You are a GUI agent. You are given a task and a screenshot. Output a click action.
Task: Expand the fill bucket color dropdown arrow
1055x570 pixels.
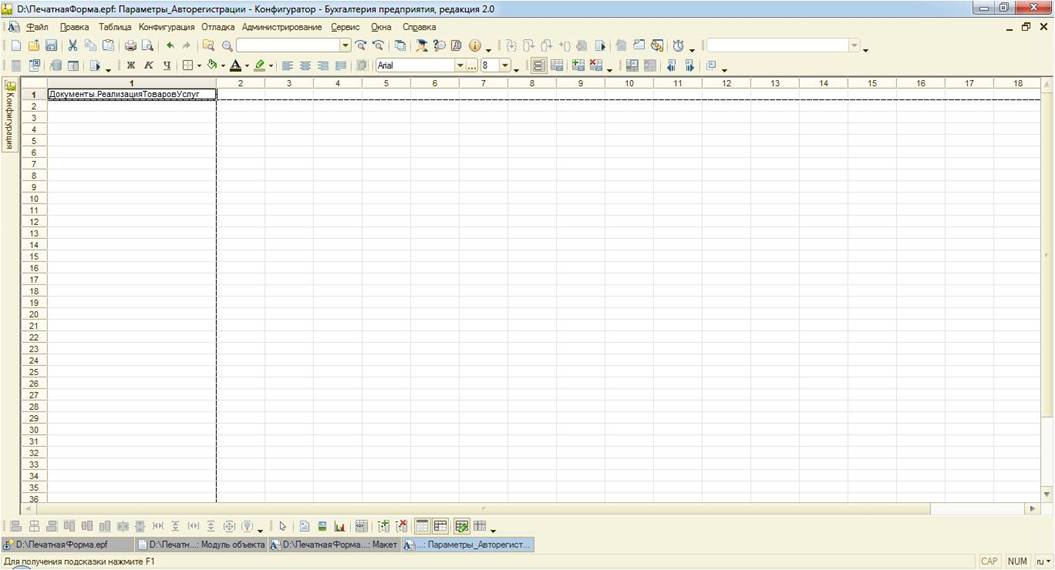pyautogui.click(x=223, y=65)
